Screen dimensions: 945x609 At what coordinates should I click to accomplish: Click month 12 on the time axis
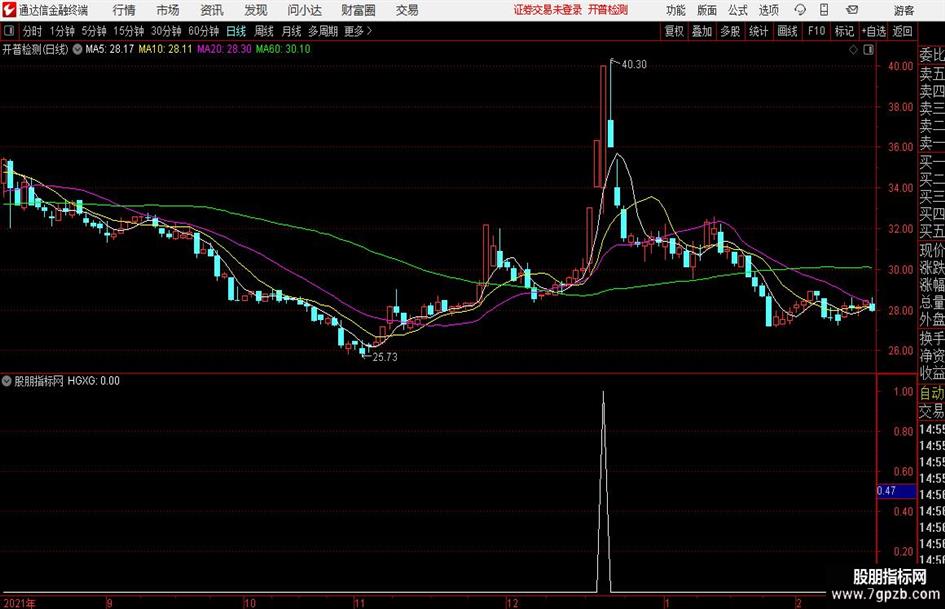pos(512,603)
